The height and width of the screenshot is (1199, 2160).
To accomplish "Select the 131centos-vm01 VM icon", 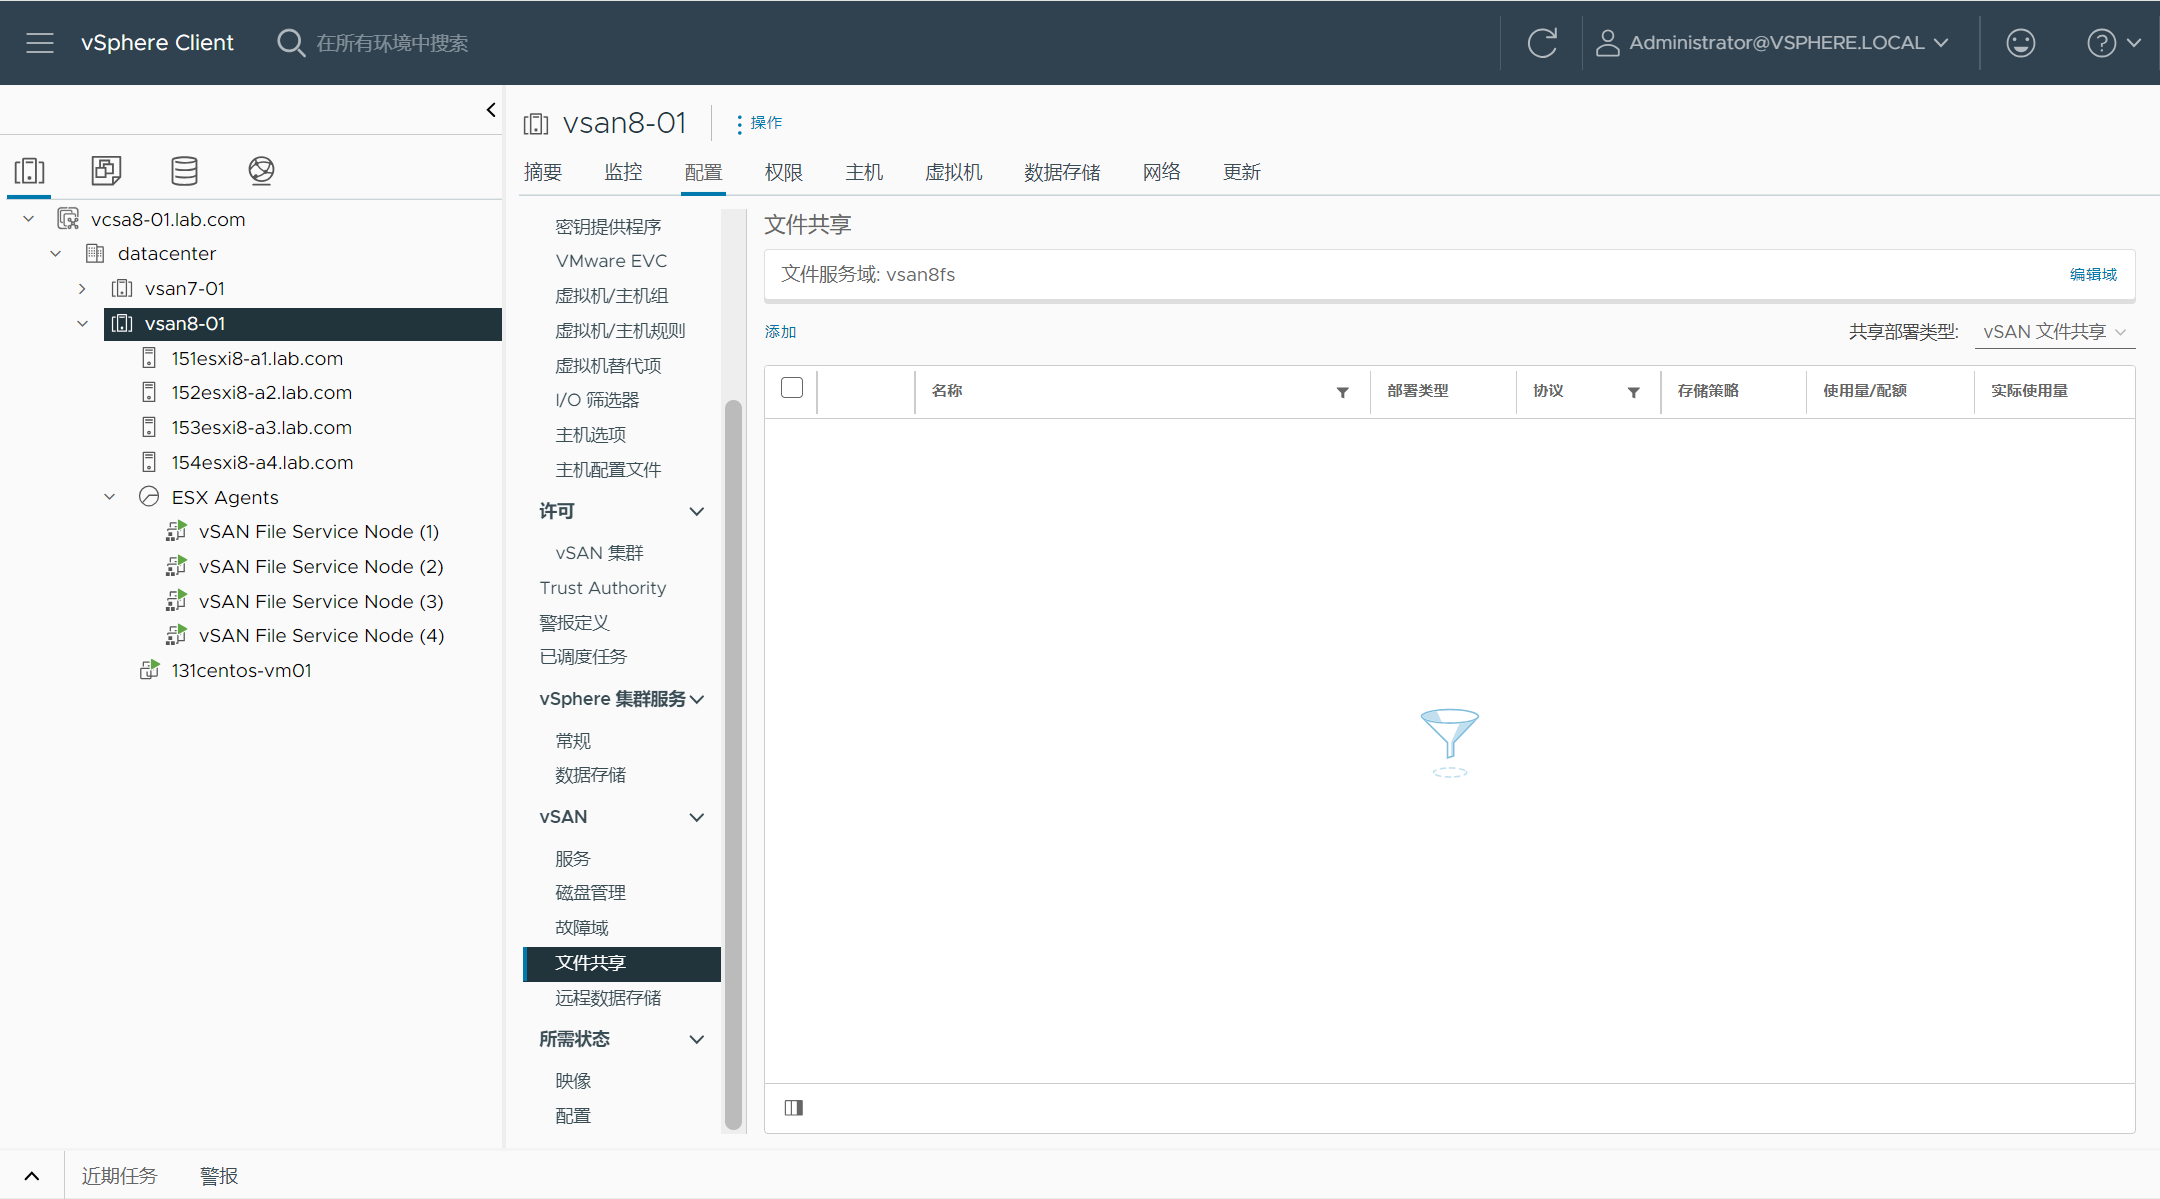I will [149, 670].
